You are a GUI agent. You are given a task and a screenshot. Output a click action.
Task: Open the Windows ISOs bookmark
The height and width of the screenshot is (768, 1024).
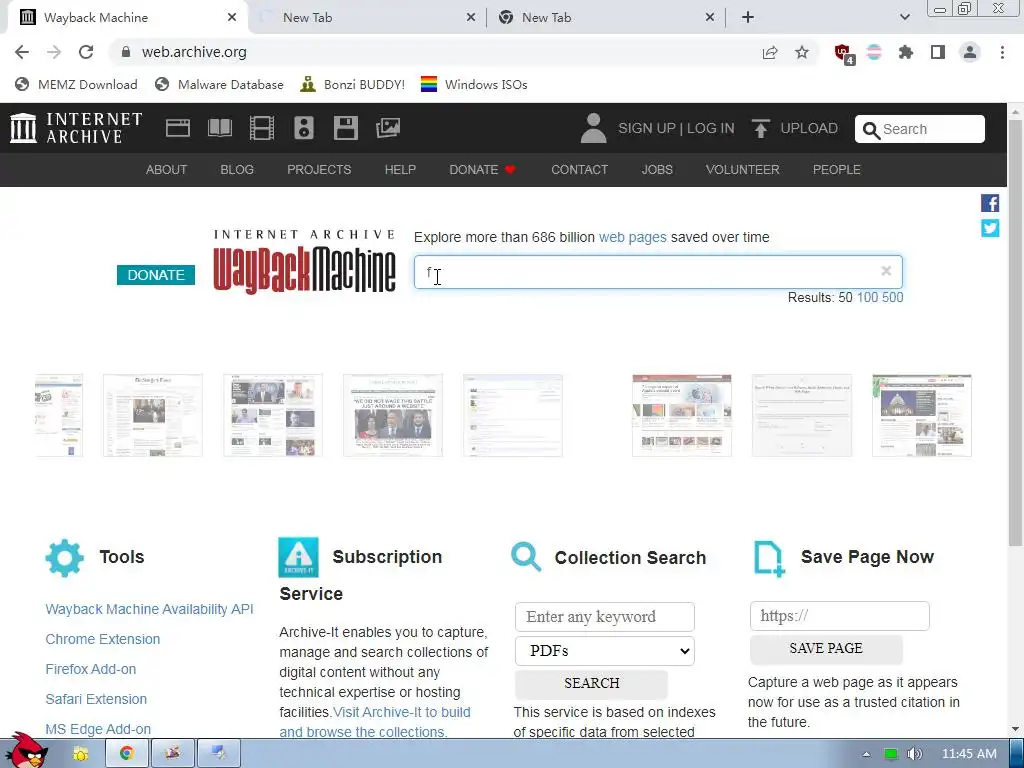(474, 85)
